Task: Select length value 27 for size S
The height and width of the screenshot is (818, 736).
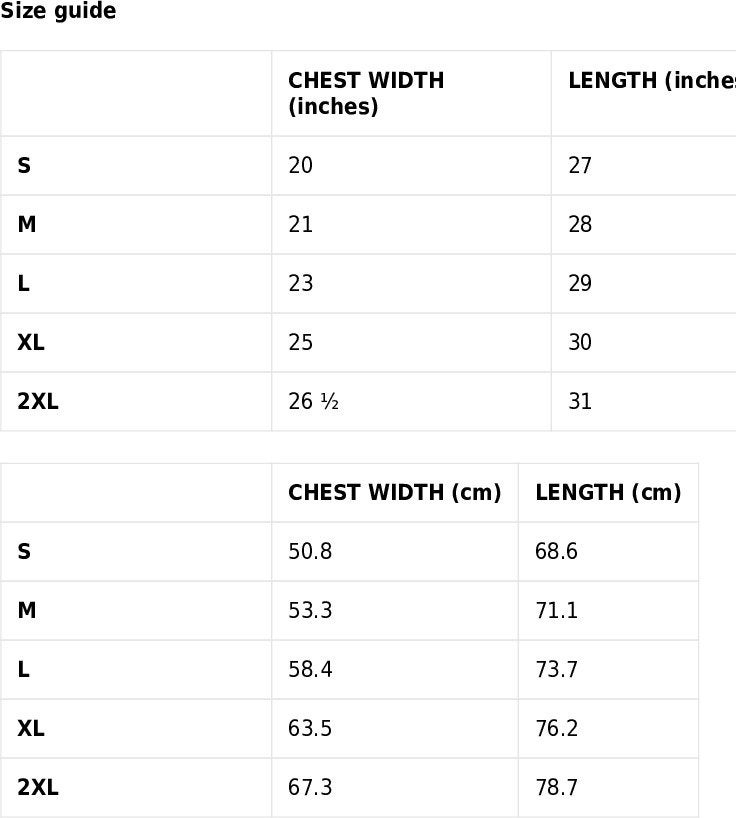Action: click(x=580, y=165)
